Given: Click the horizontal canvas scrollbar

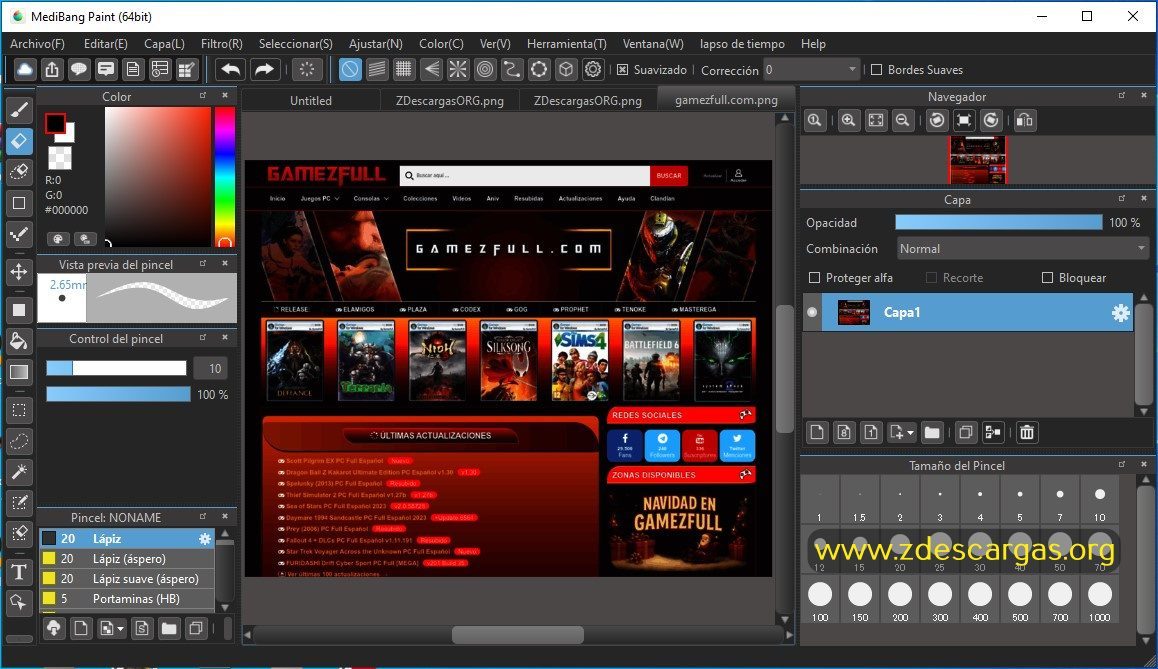Looking at the screenshot, I should [518, 634].
